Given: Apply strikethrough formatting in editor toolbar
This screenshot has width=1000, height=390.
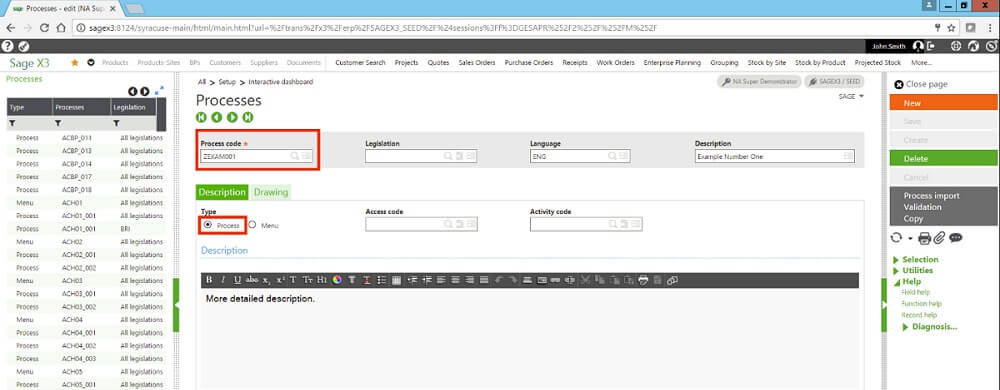Looking at the screenshot, I should [x=252, y=280].
